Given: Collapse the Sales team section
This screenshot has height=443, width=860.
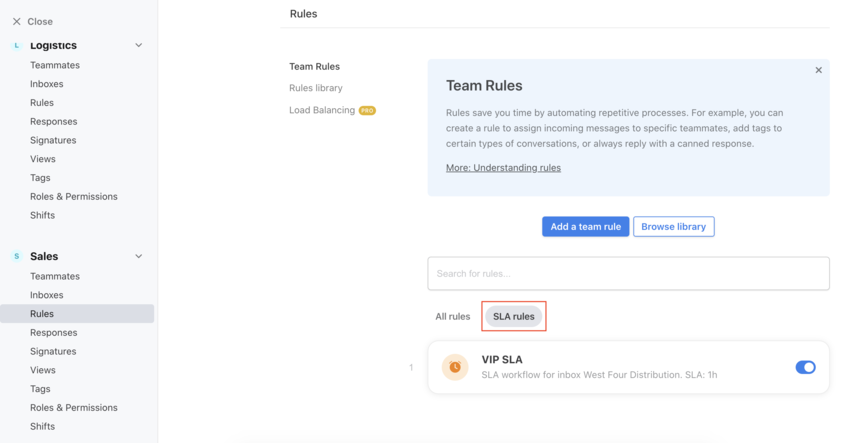Looking at the screenshot, I should coord(139,256).
